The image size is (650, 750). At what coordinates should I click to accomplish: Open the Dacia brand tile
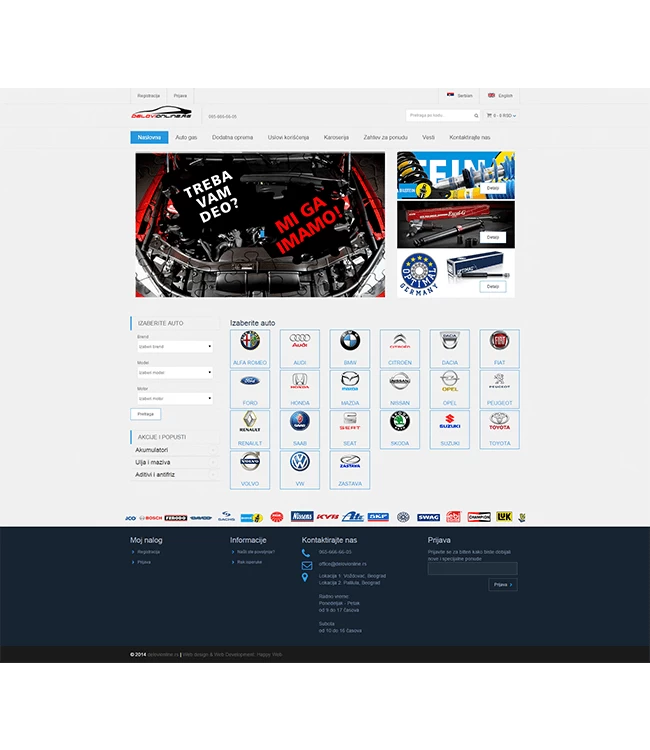pos(450,348)
